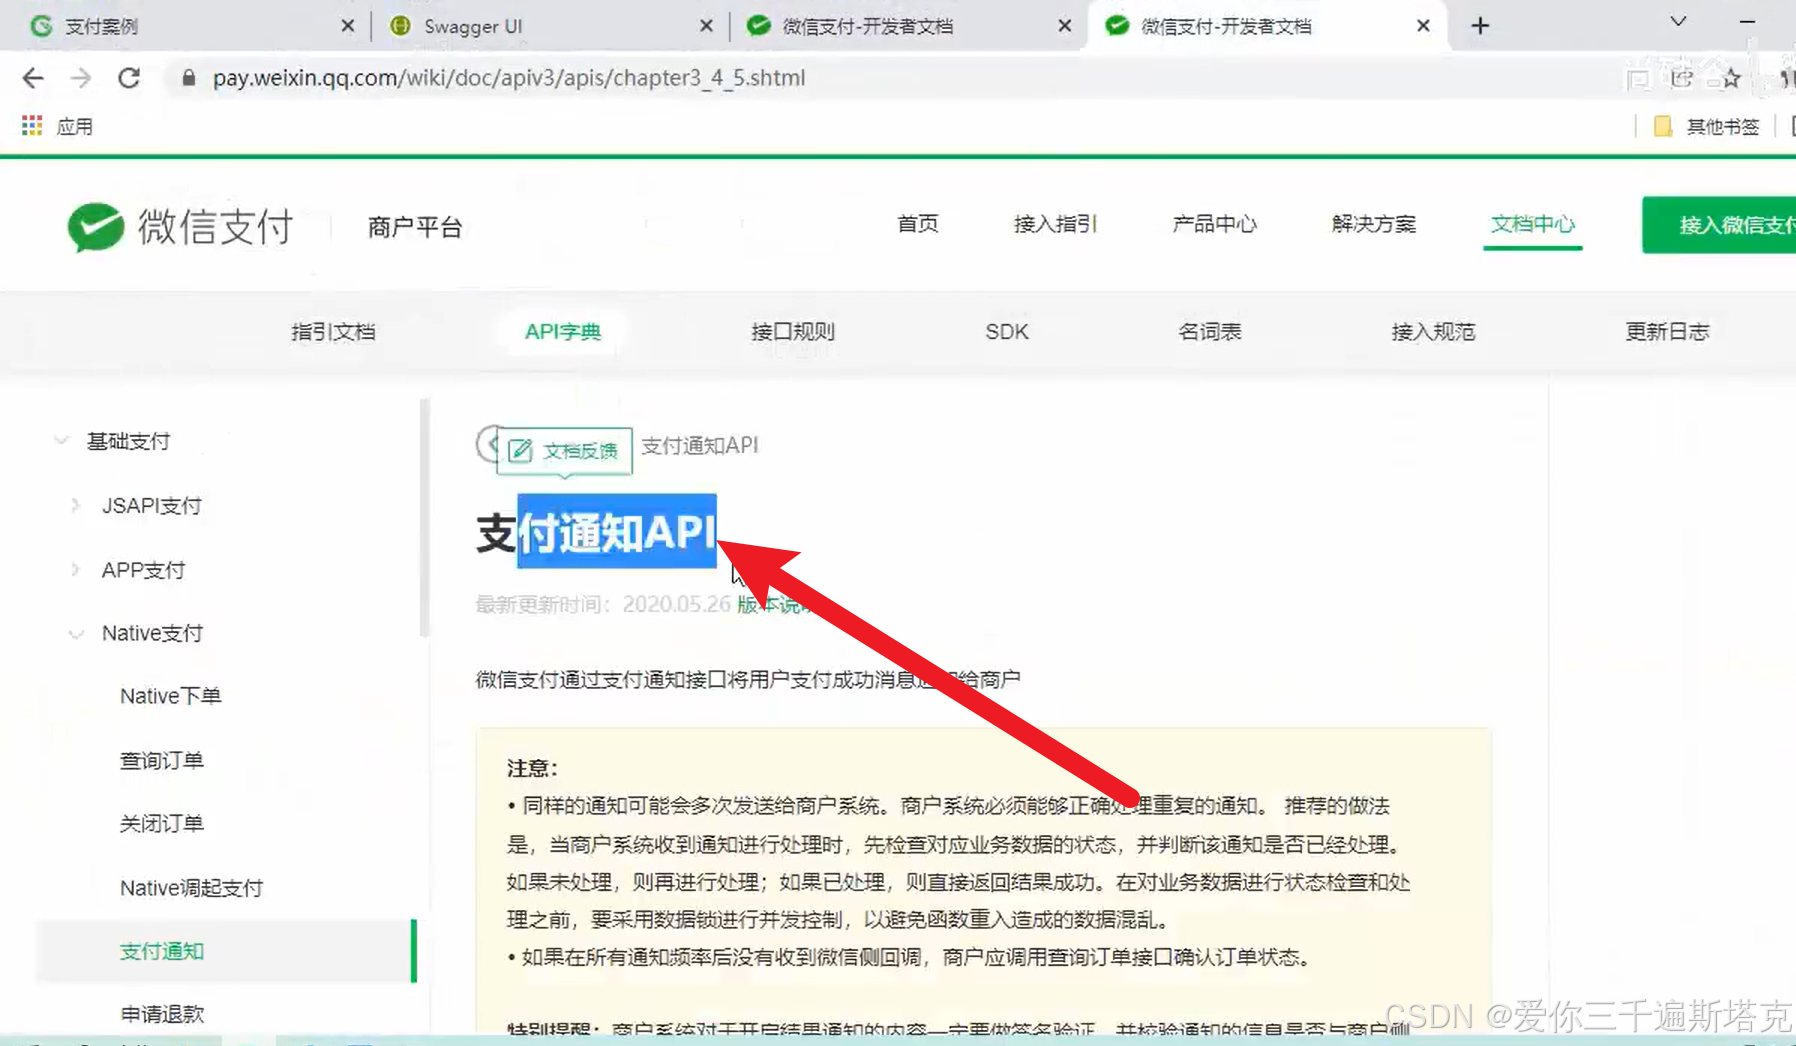This screenshot has width=1796, height=1046.
Task: Open 产品中心 in top navigation
Action: (x=1214, y=224)
